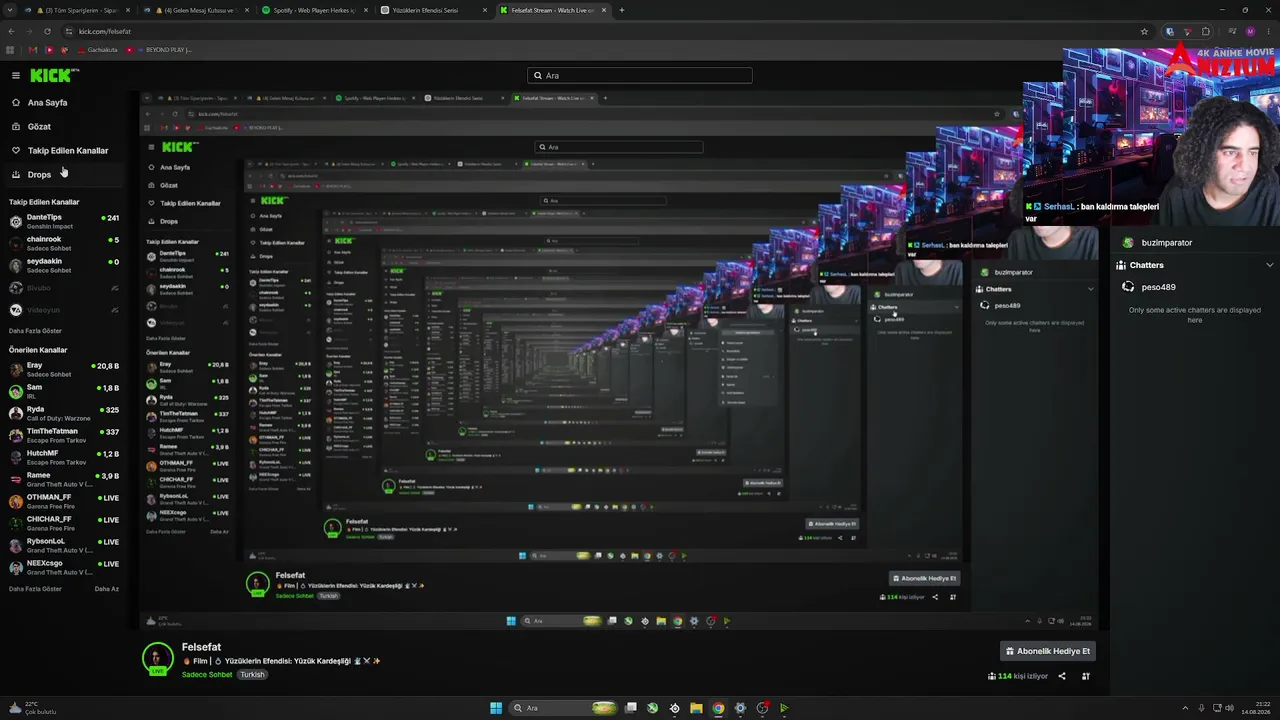Open the Sadece Sohbet category link
The image size is (1280, 720).
(x=207, y=675)
